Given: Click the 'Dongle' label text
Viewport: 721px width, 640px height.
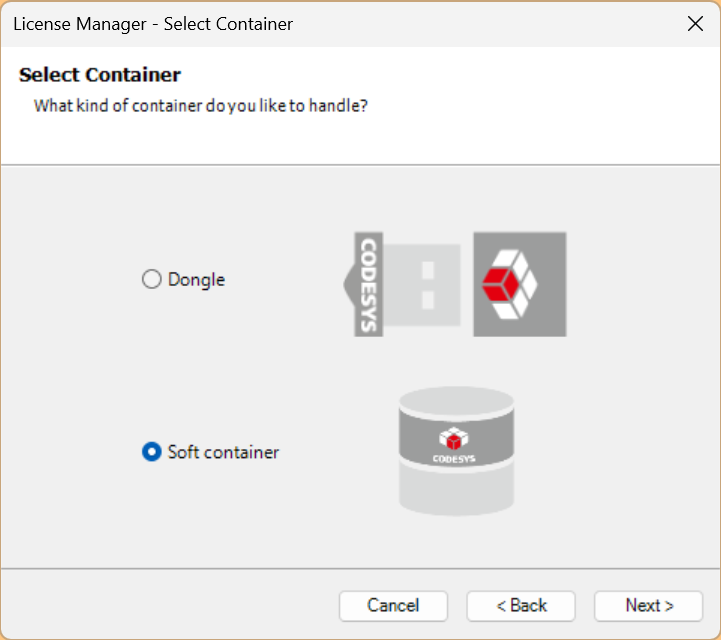Looking at the screenshot, I should point(196,280).
